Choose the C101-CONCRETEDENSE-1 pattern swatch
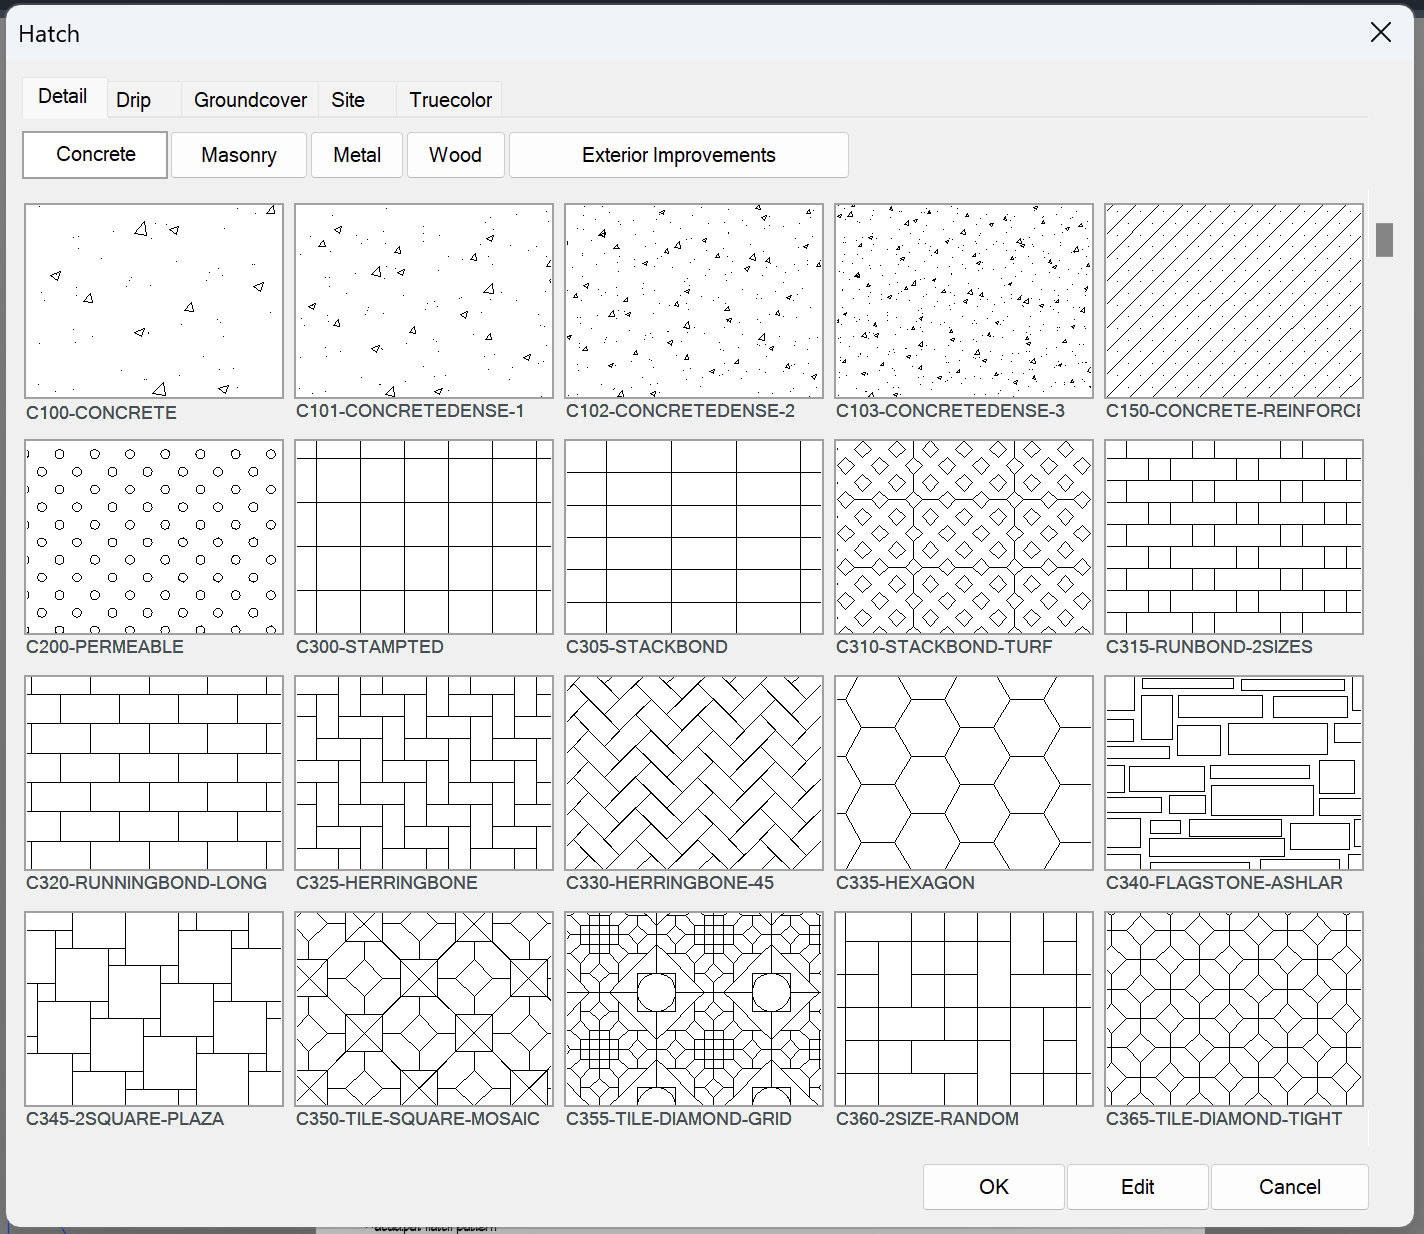The height and width of the screenshot is (1234, 1424). [x=424, y=301]
